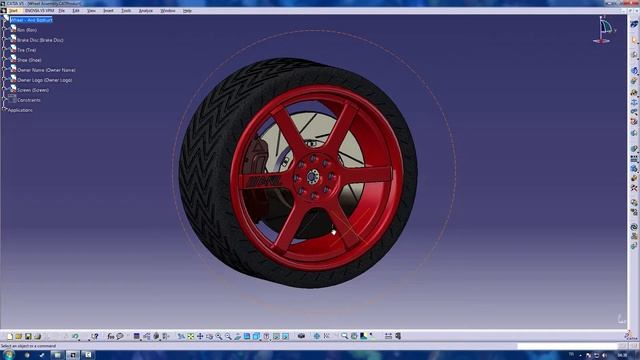This screenshot has height=360, width=640.
Task: Expand the Screws tree node
Action: pos(5,90)
